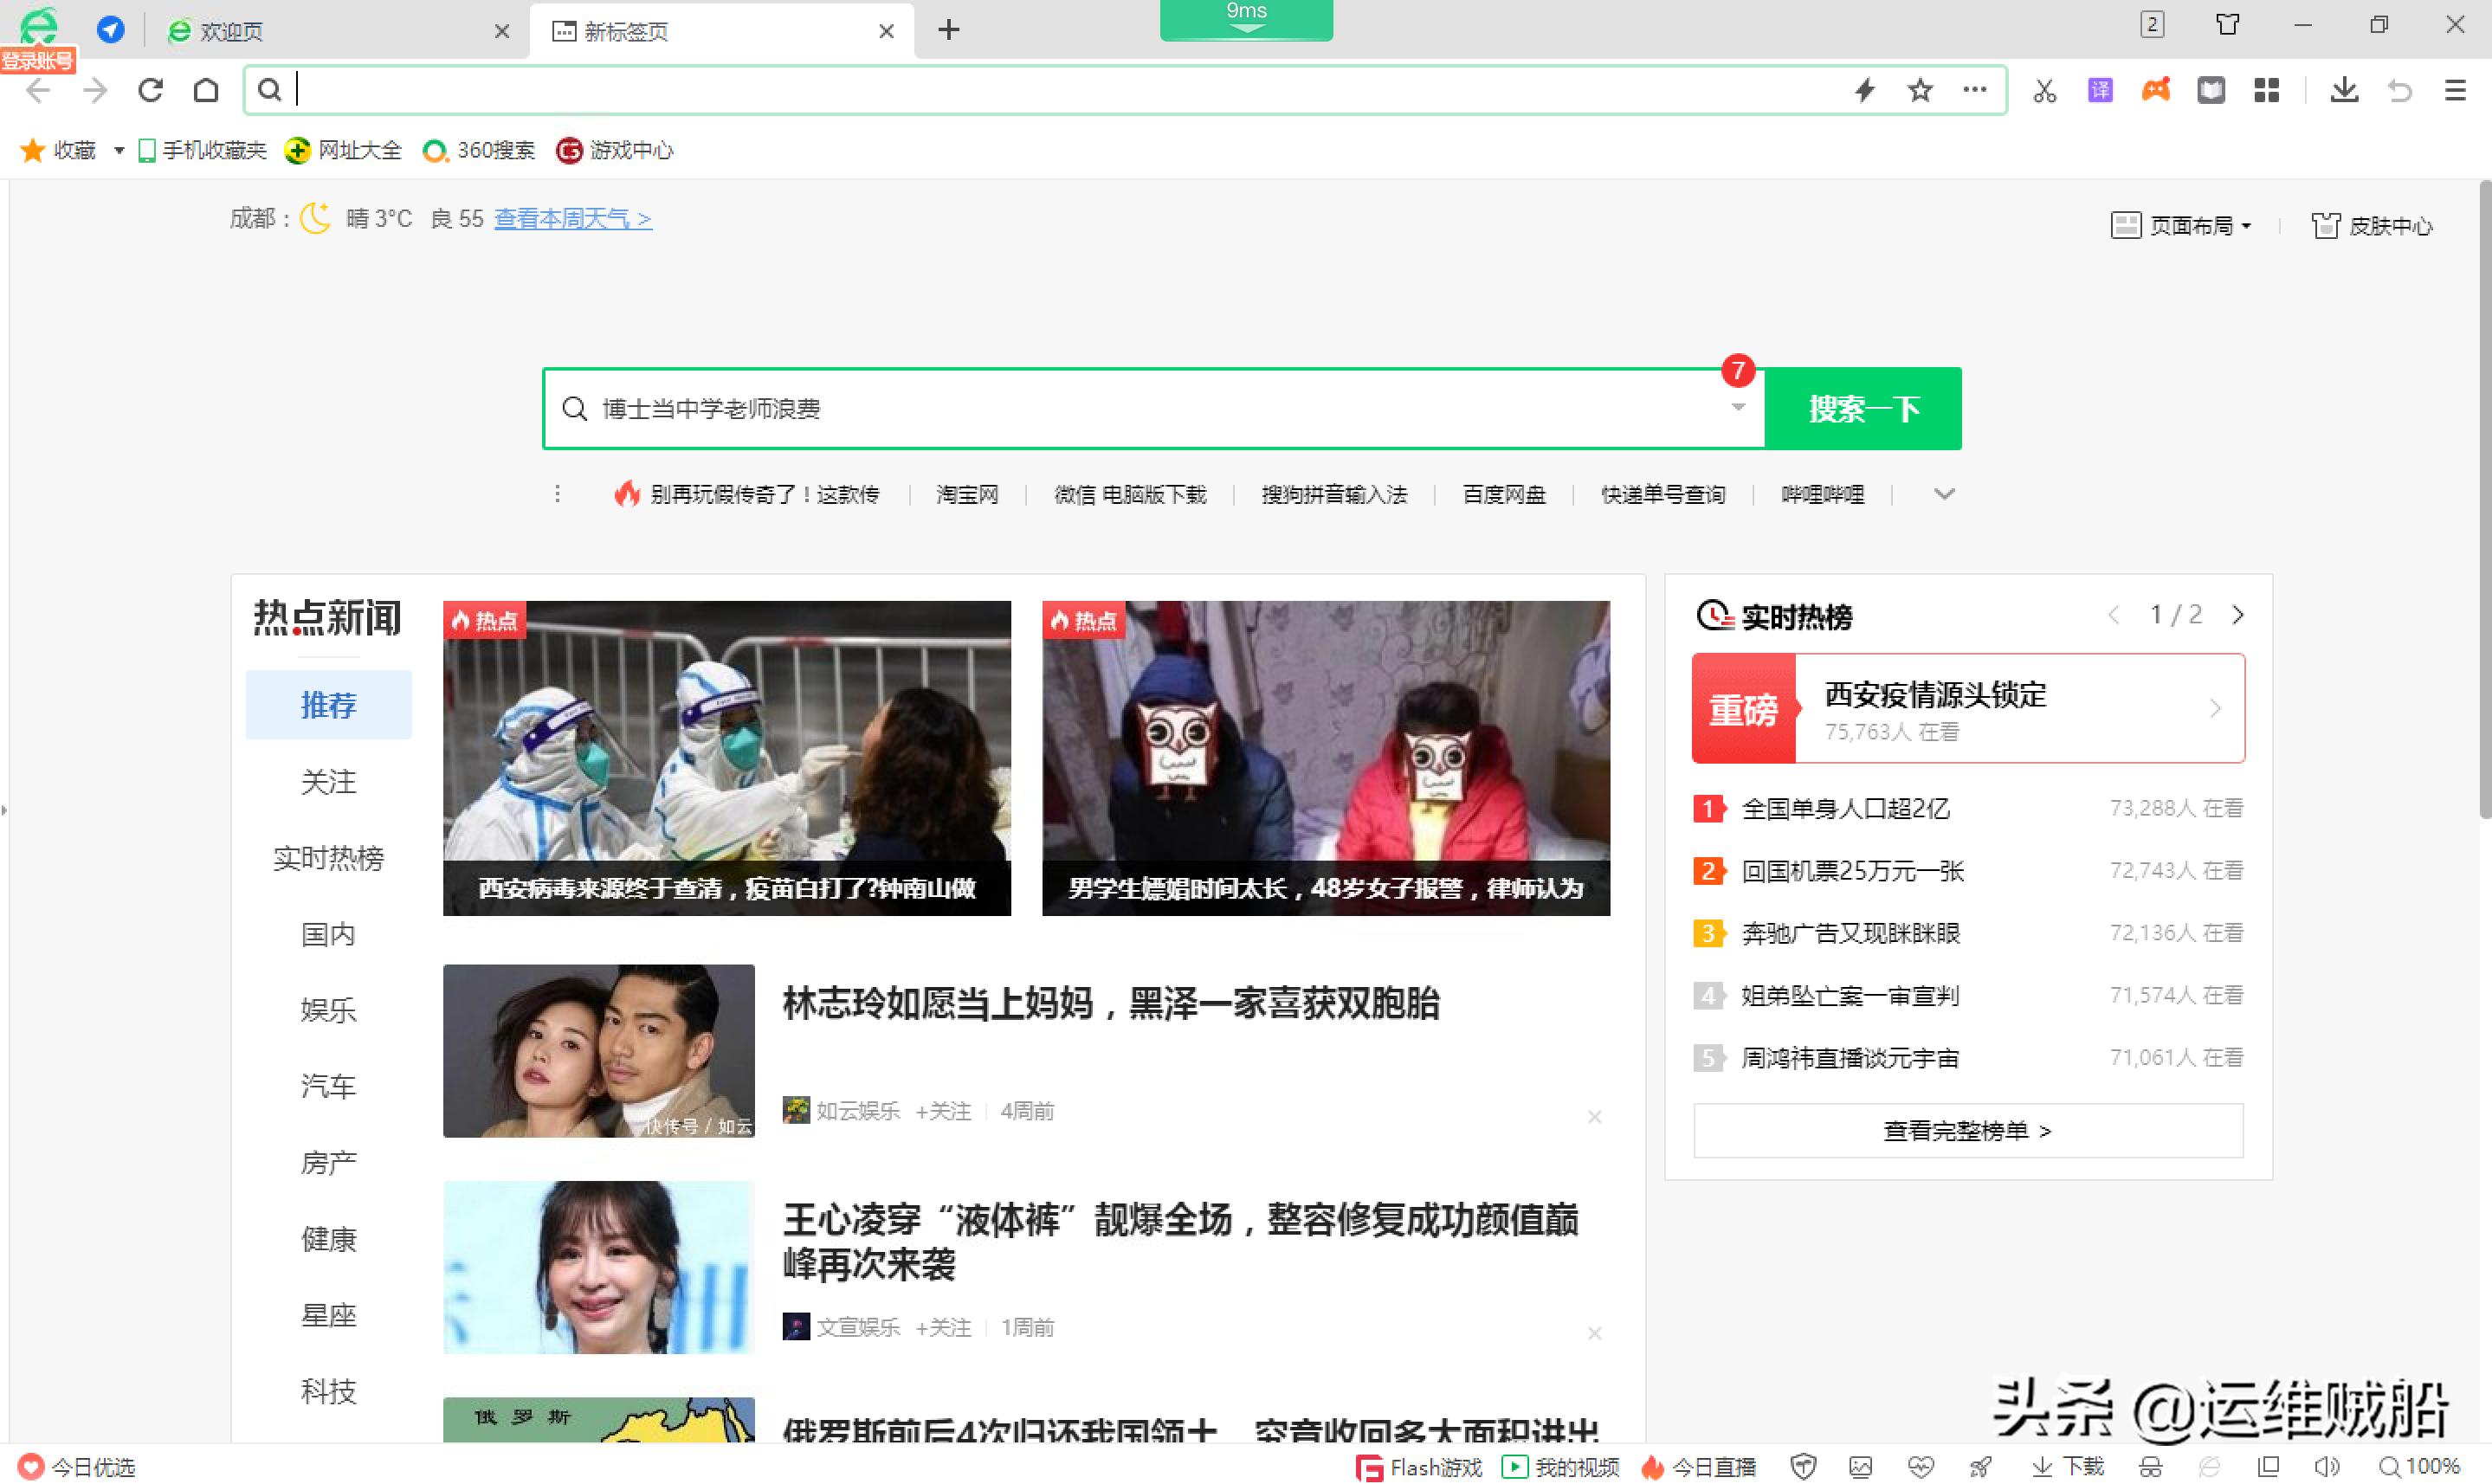The width and height of the screenshot is (2492, 1484).
Task: Expand more hot links with the chevron
Action: pyautogui.click(x=1943, y=493)
